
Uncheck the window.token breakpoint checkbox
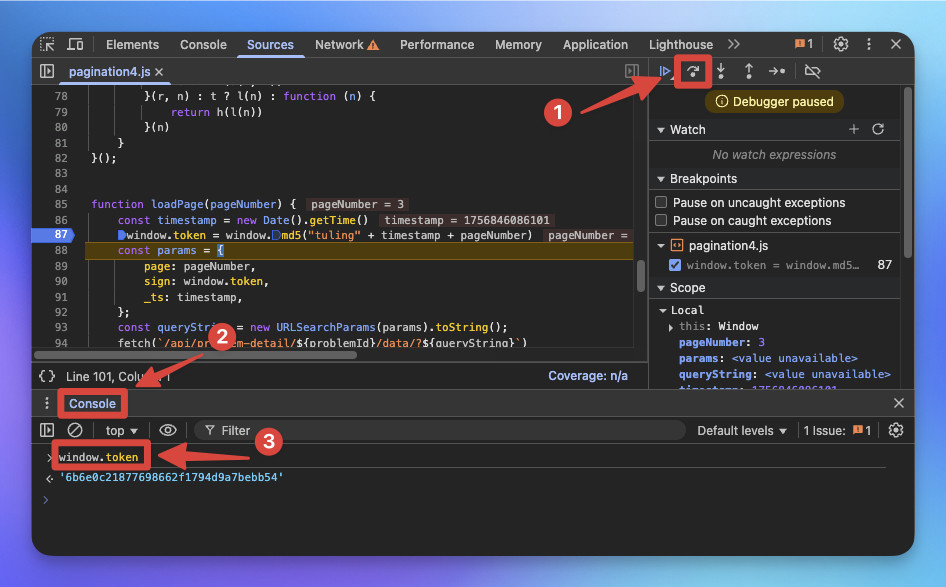675,265
